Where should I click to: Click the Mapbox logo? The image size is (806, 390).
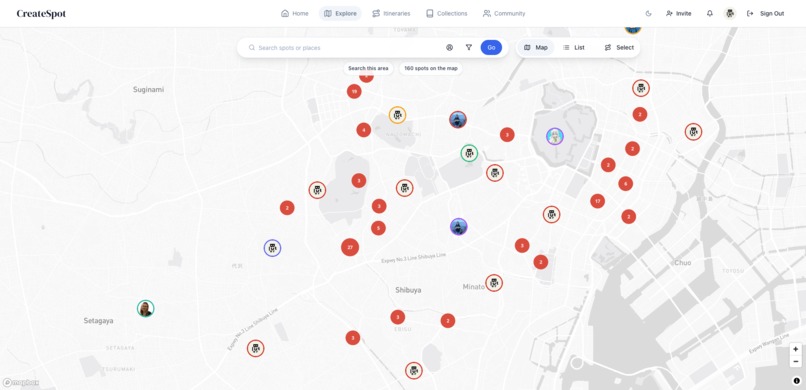click(x=21, y=383)
